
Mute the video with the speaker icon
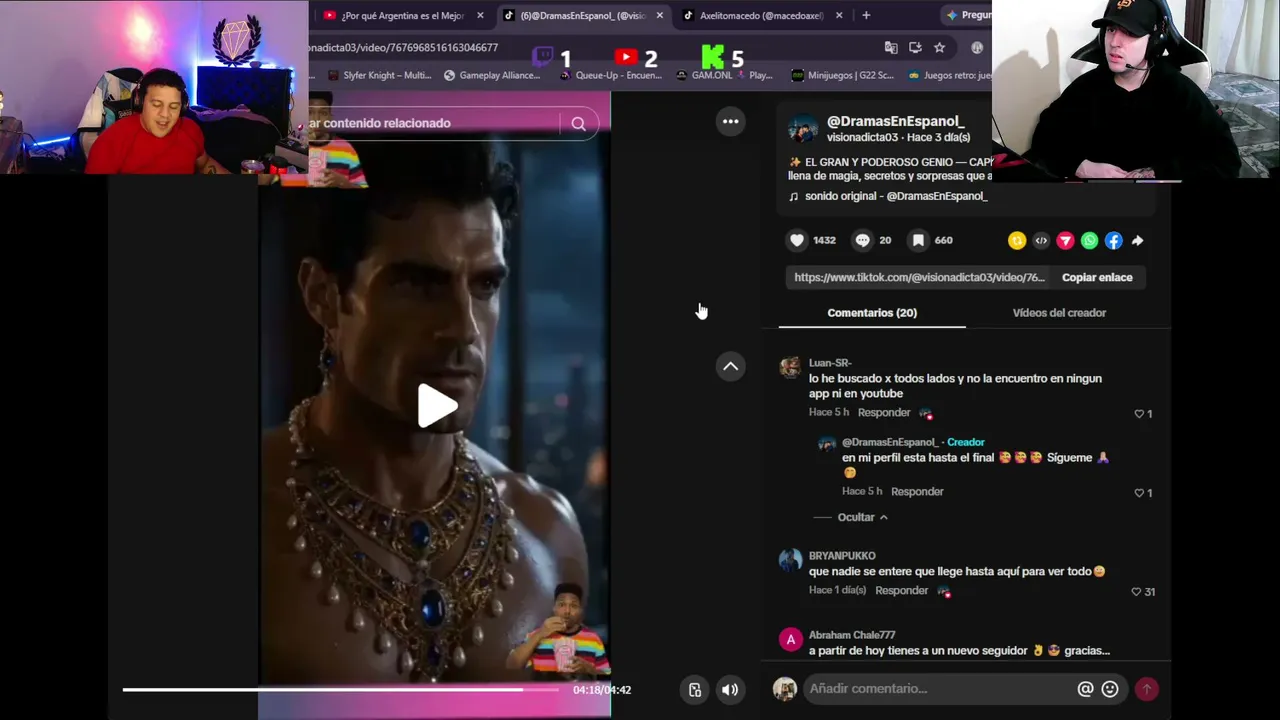click(x=730, y=689)
